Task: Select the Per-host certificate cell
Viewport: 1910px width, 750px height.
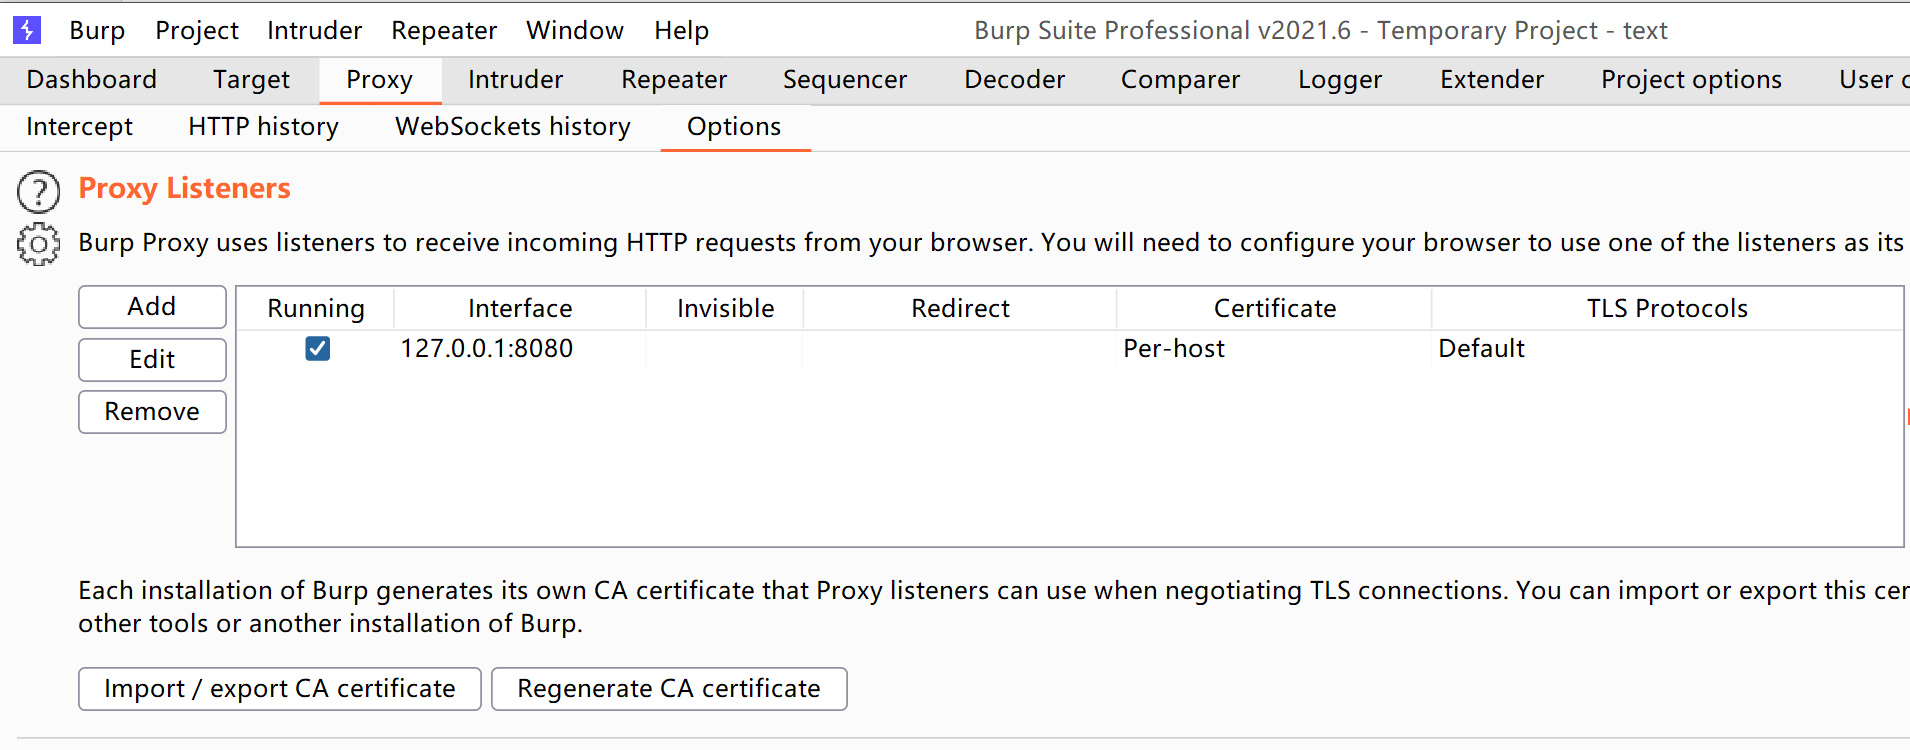Action: (x=1274, y=349)
